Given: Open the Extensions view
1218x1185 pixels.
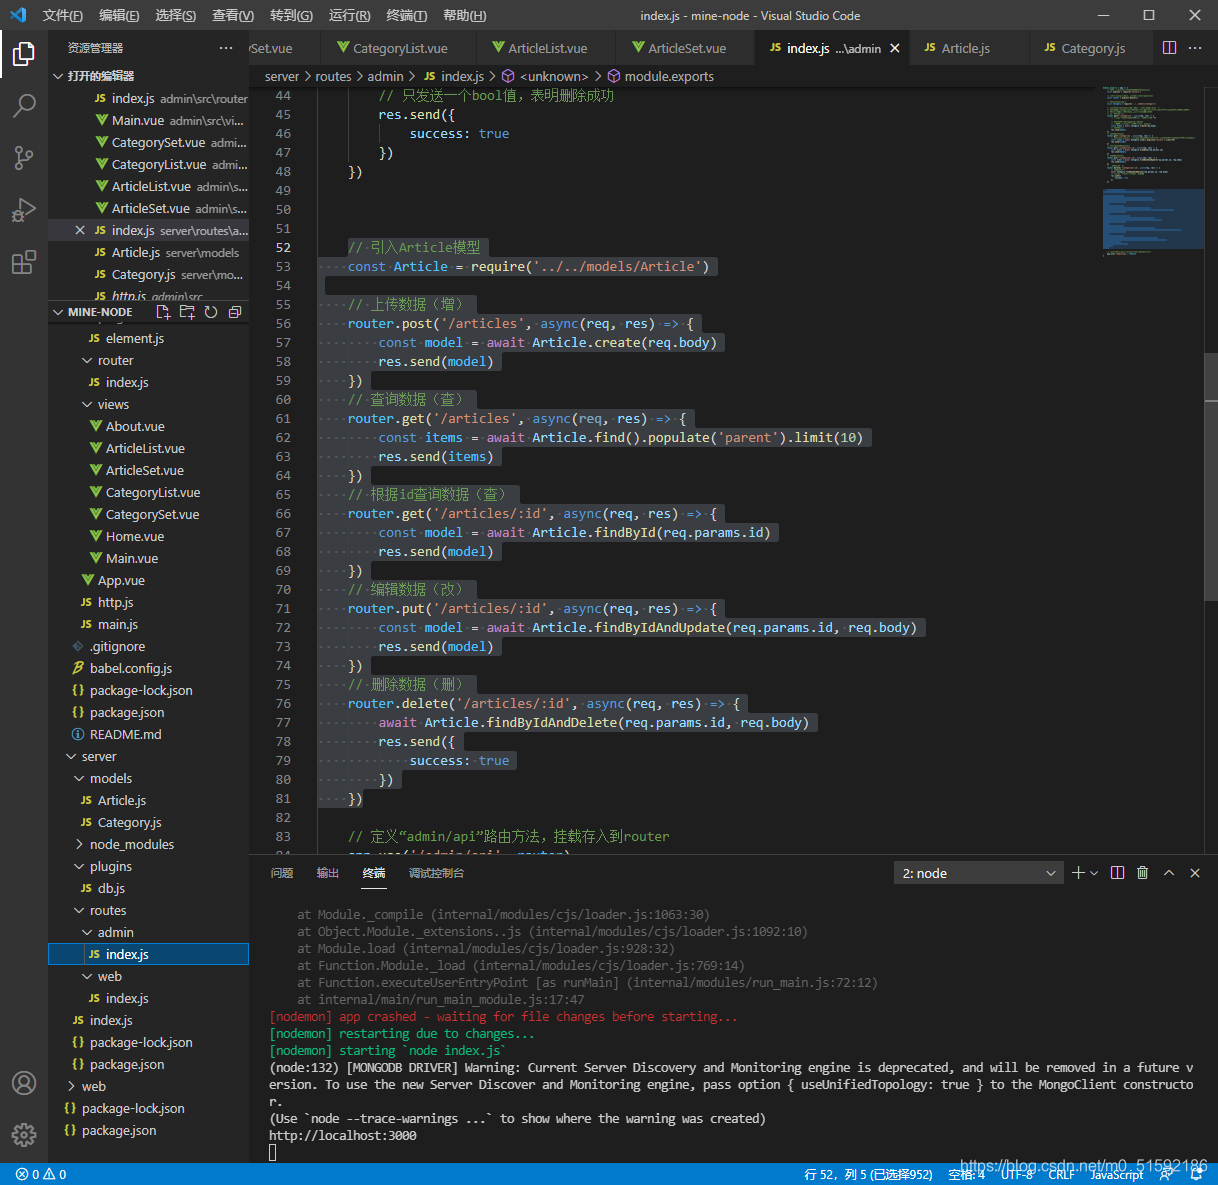Looking at the screenshot, I should click(x=24, y=262).
